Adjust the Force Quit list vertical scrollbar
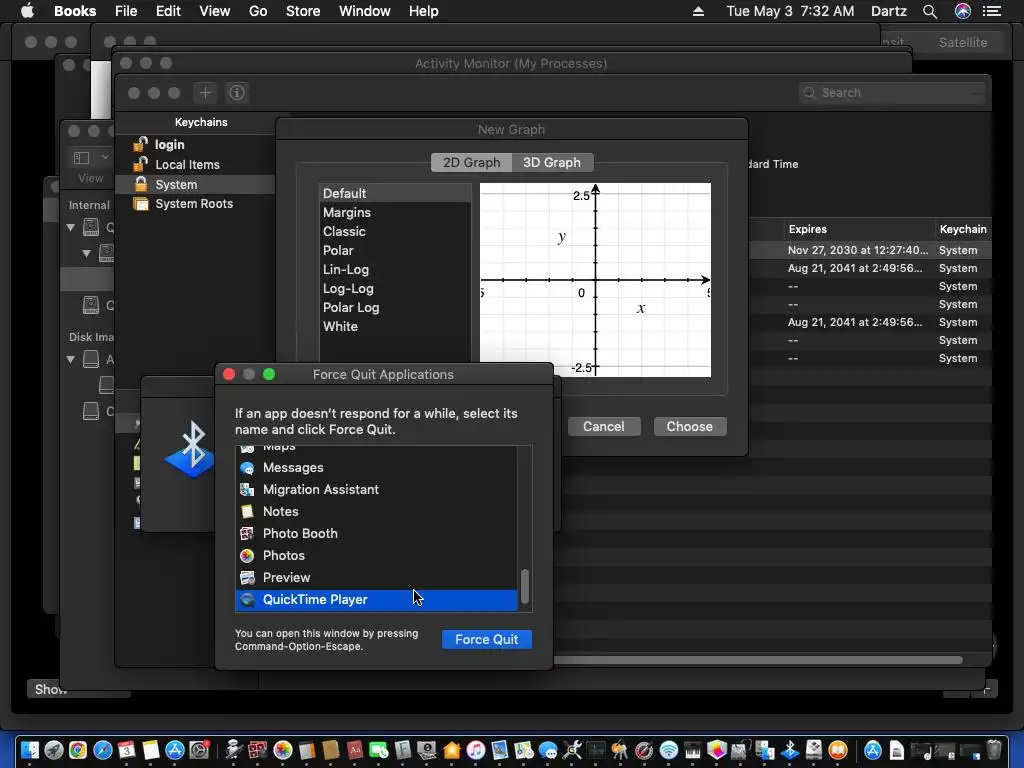The height and width of the screenshot is (768, 1024). [524, 586]
